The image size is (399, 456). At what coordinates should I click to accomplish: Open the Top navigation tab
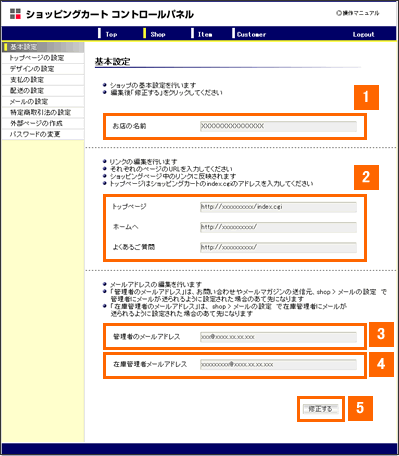pos(111,34)
